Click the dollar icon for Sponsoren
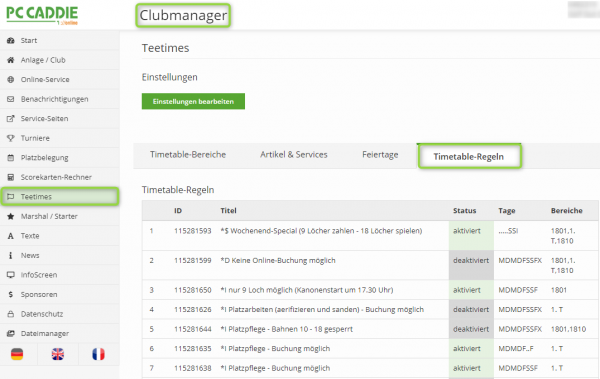Screen dimensions: 600x379 click(x=11, y=294)
